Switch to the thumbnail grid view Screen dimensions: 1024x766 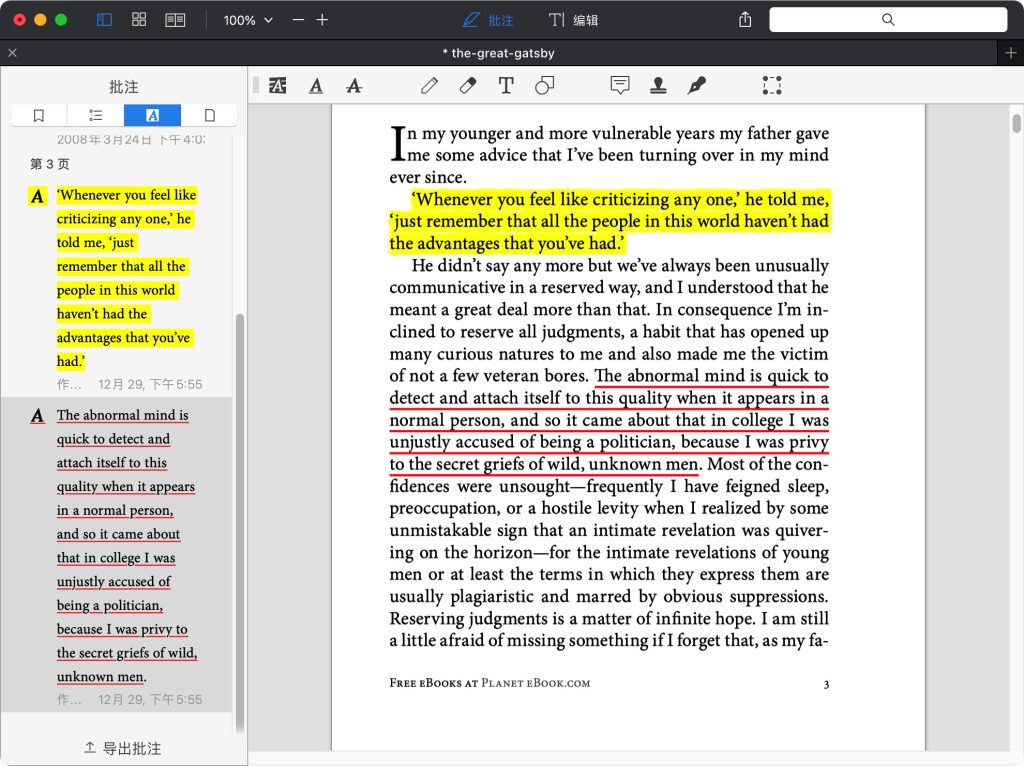tap(138, 20)
